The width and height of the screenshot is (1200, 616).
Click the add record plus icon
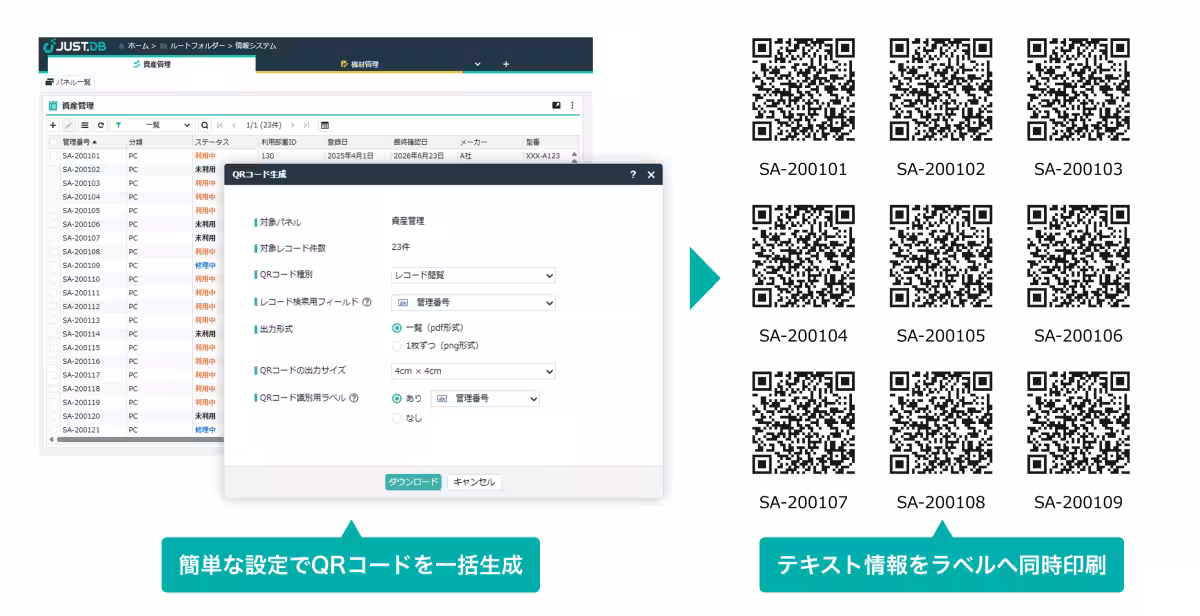click(53, 125)
